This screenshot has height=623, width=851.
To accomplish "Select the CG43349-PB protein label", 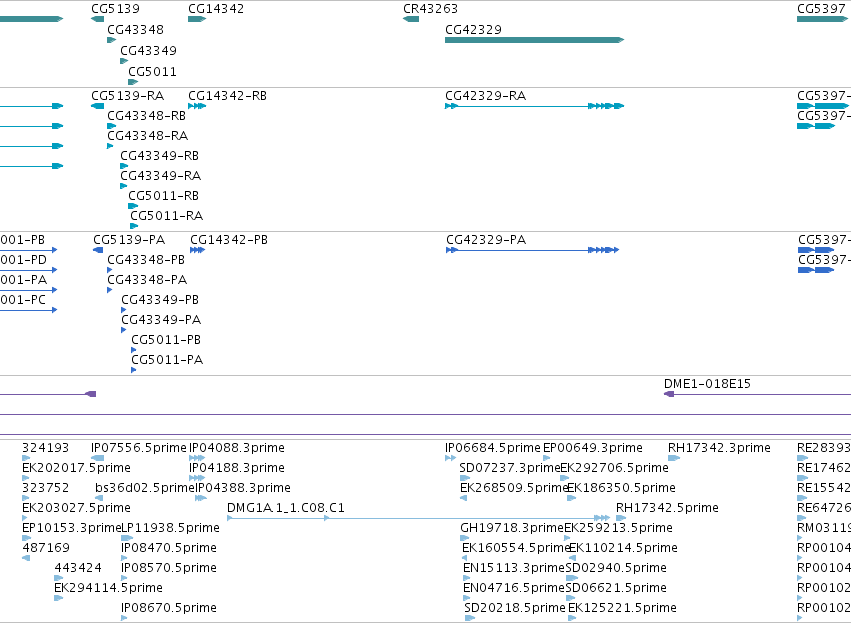I will tap(160, 300).
